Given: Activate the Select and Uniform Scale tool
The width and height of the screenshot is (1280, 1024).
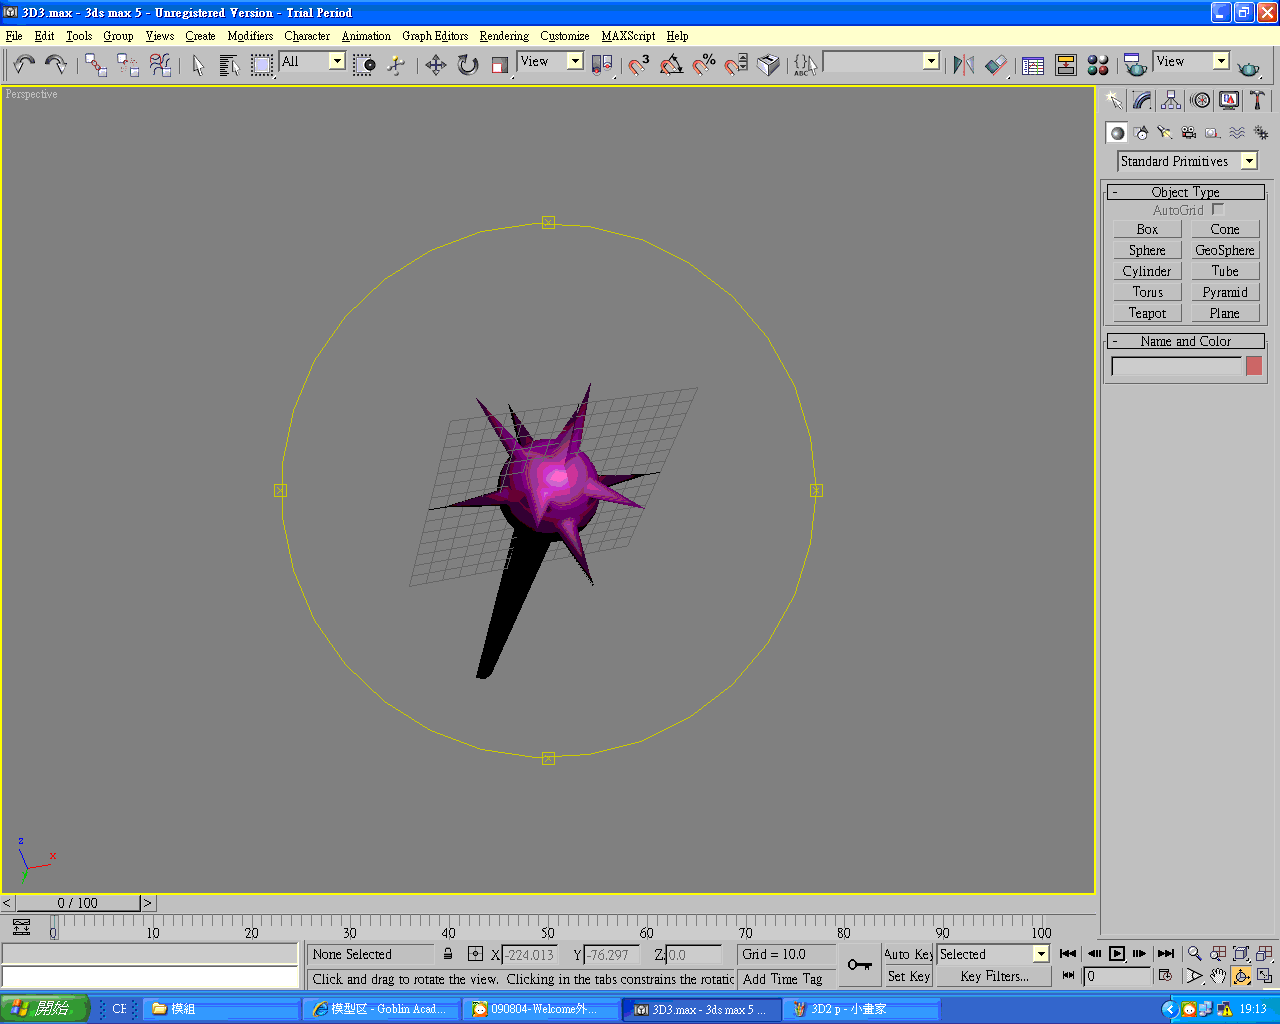Looking at the screenshot, I should pyautogui.click(x=500, y=65).
